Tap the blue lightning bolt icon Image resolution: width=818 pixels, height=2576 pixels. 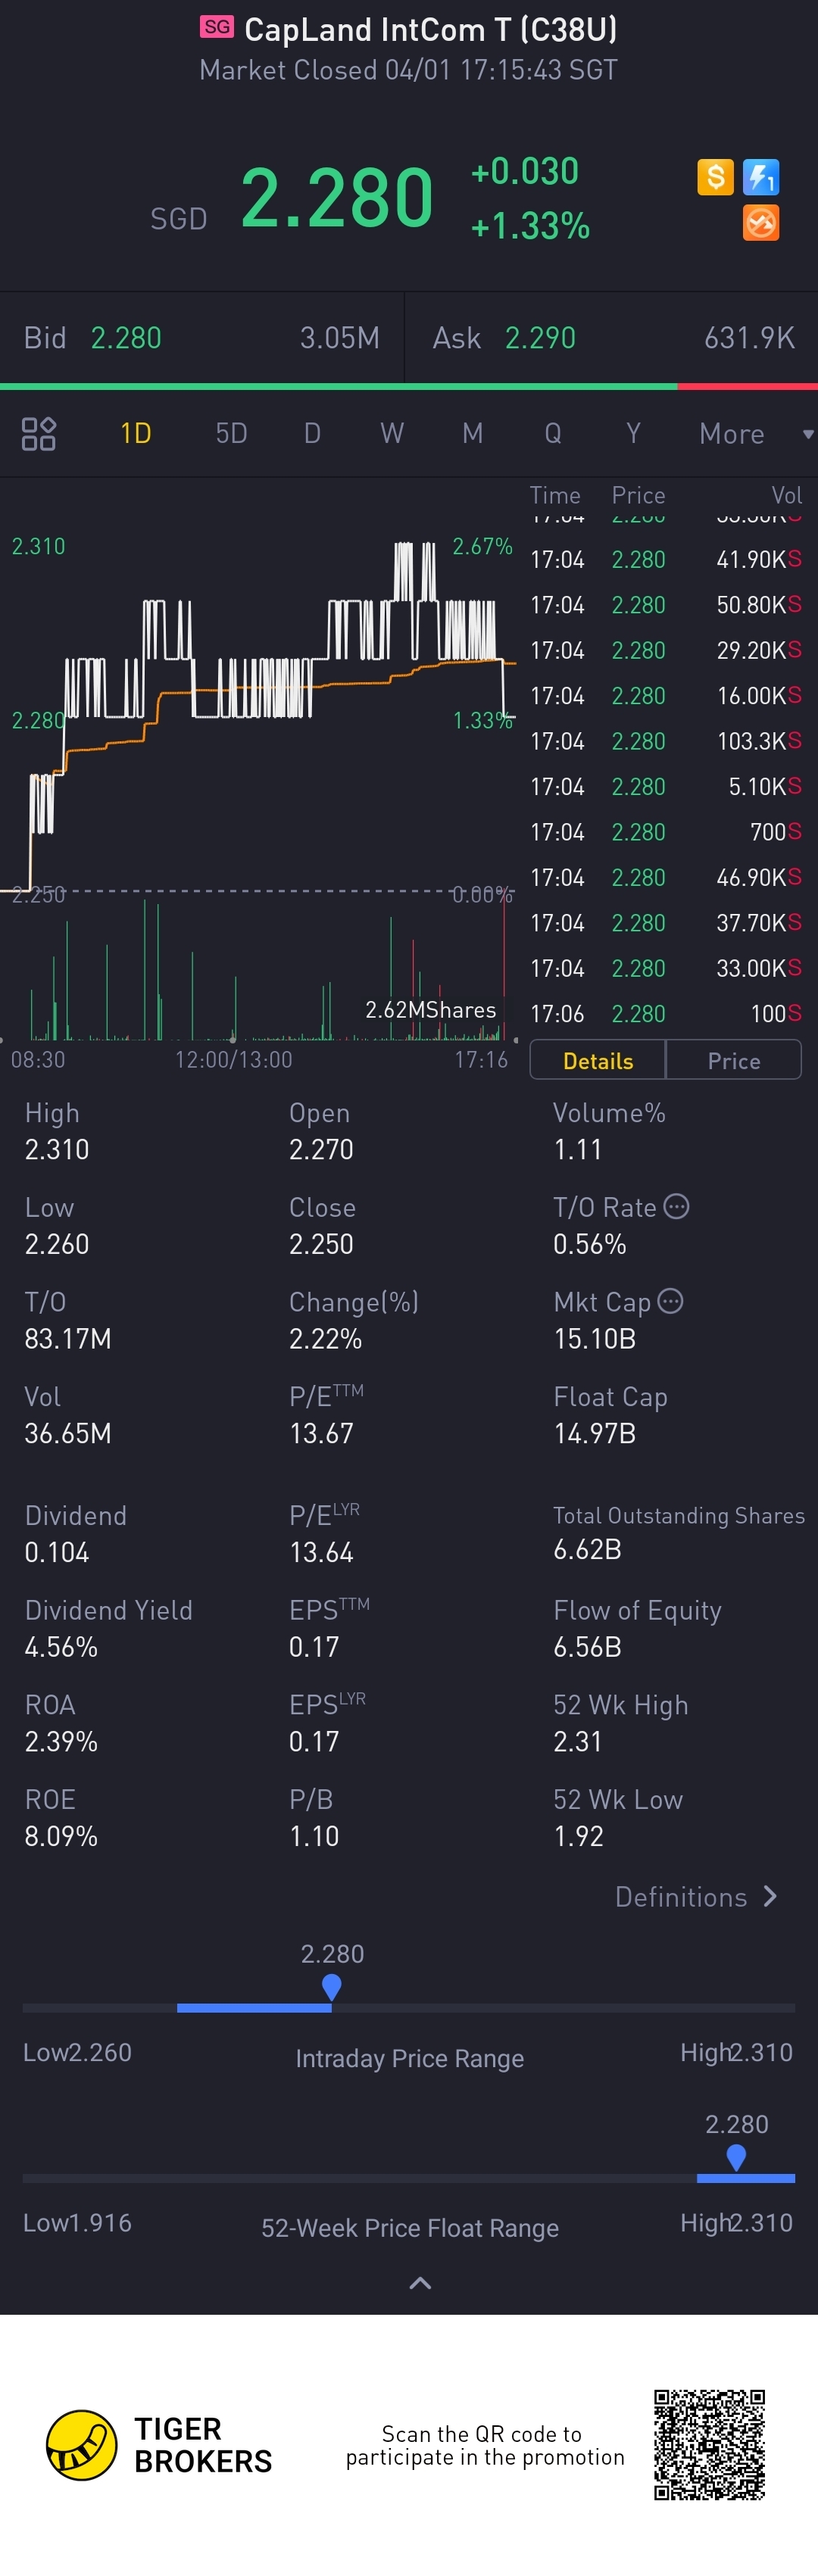pos(761,177)
